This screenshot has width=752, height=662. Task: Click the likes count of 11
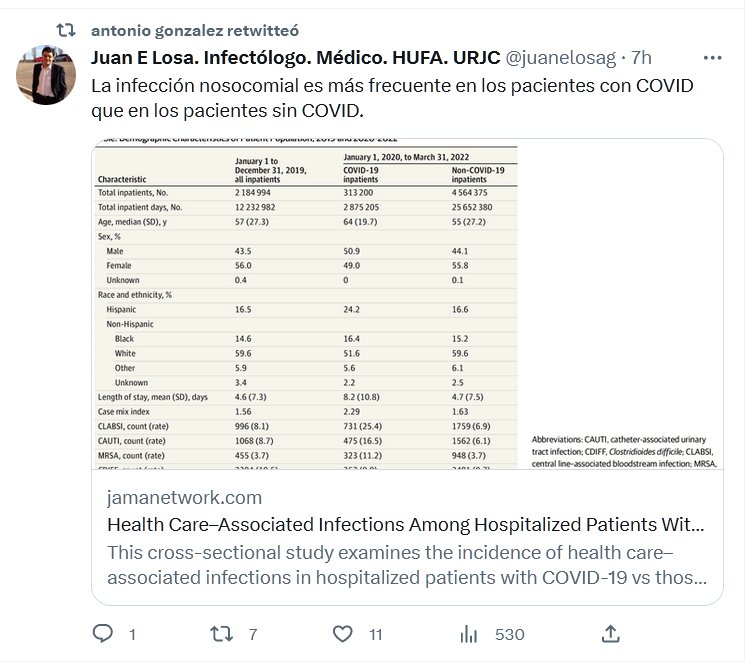[x=376, y=634]
